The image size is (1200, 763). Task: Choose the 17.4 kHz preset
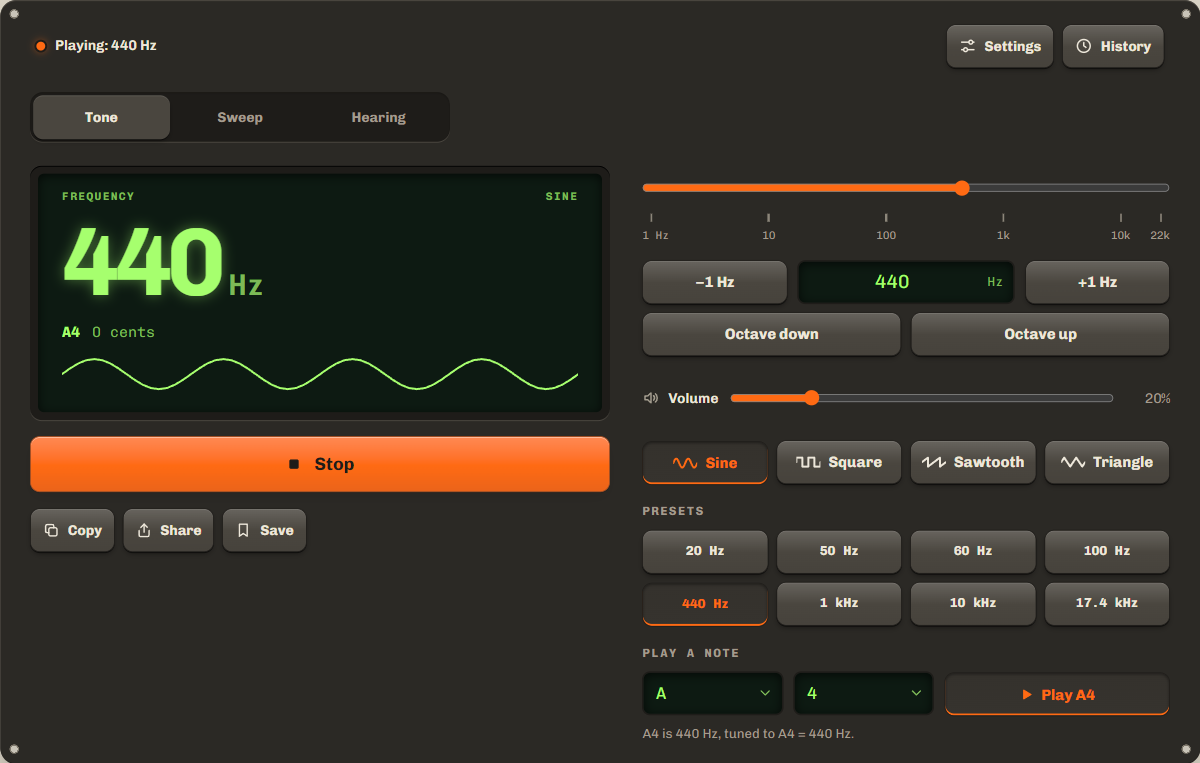(1107, 603)
